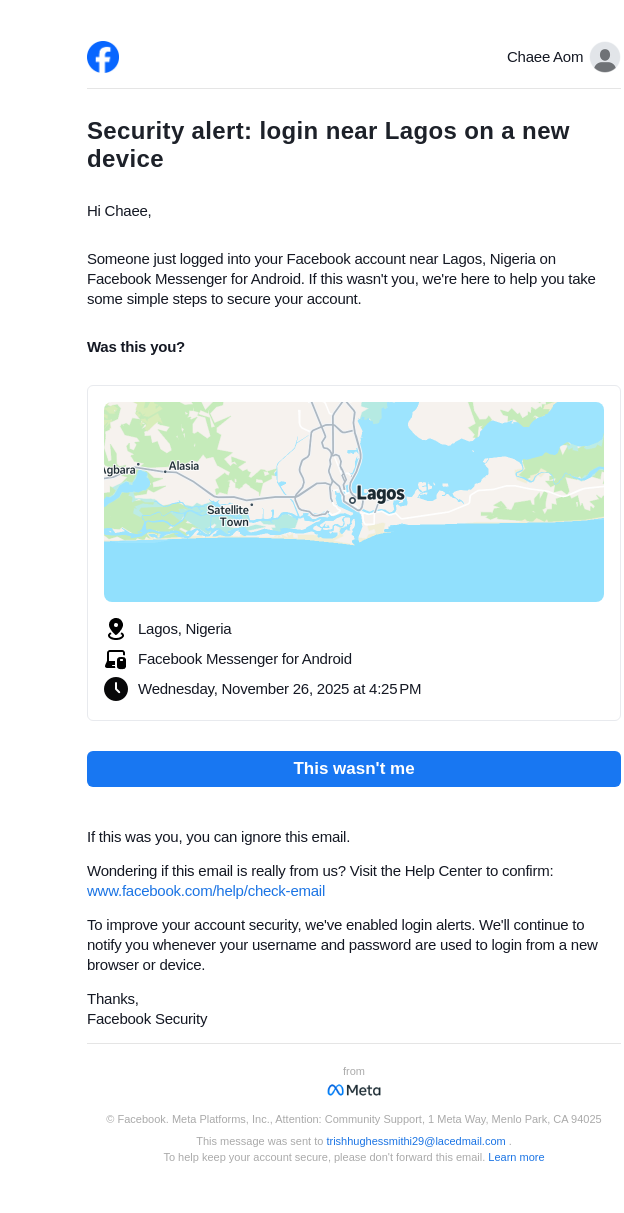This screenshot has width=624, height=1213.
Task: Click the recipient email address link
Action: 416,1141
